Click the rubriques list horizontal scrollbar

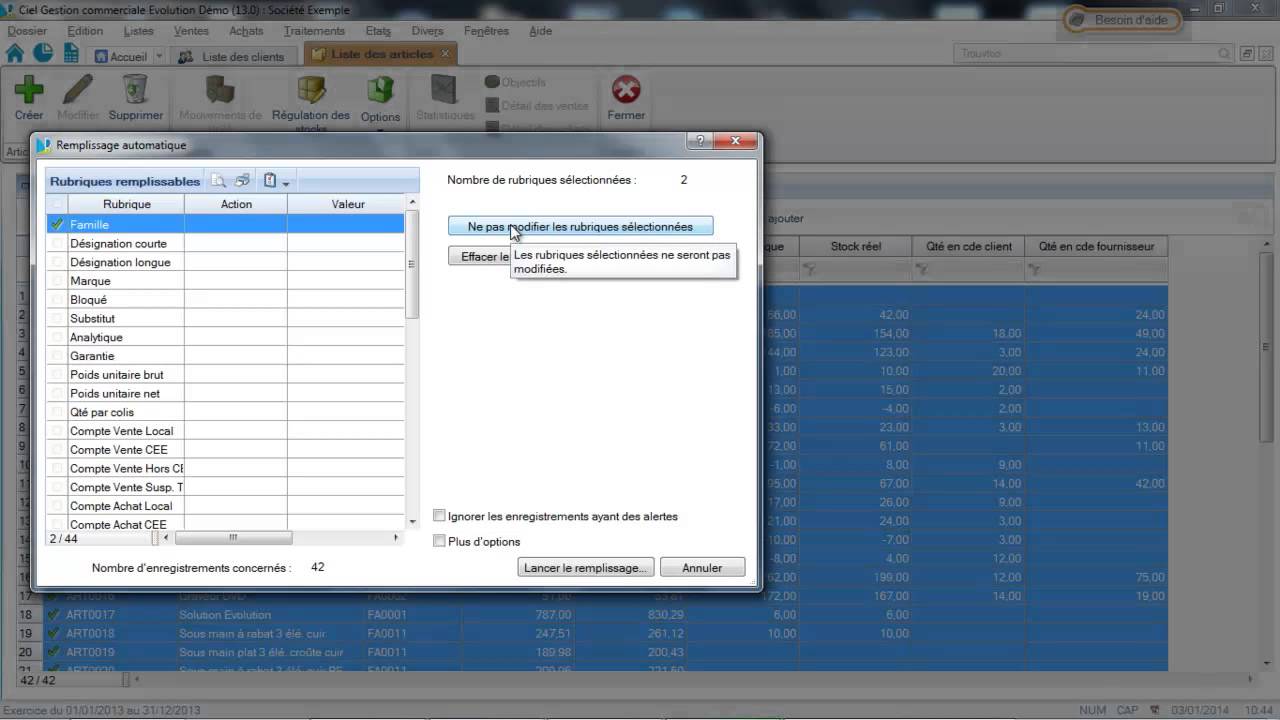pos(233,538)
